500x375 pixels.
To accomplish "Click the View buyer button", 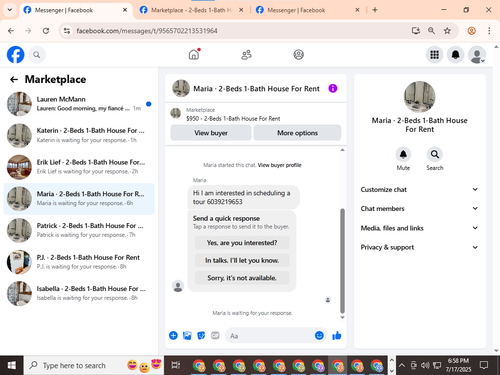I will 211,133.
